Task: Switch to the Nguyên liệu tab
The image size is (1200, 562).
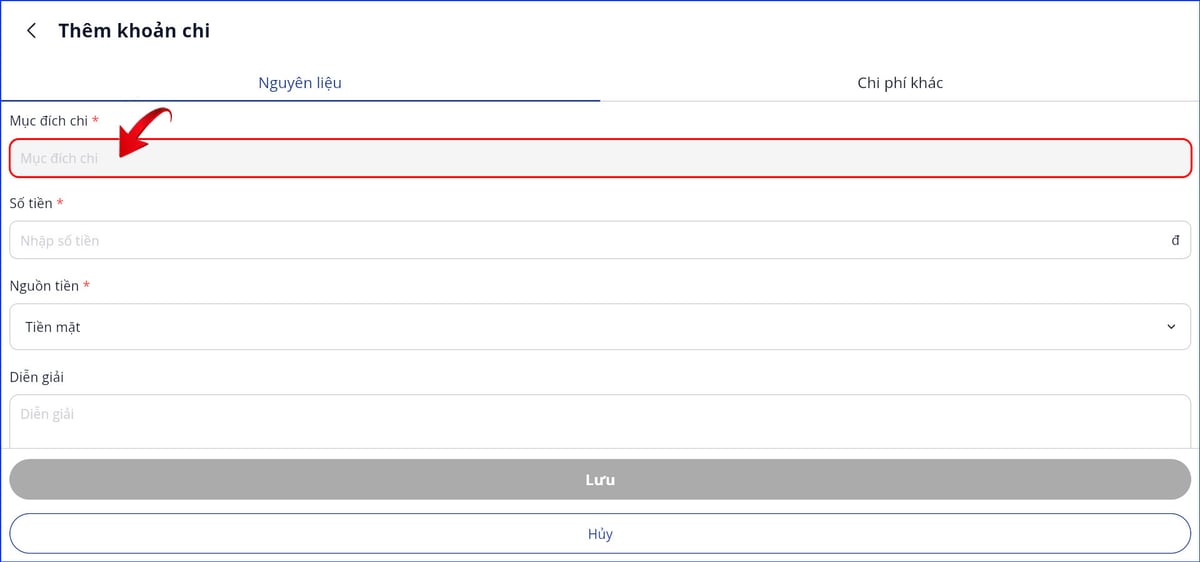Action: (300, 83)
